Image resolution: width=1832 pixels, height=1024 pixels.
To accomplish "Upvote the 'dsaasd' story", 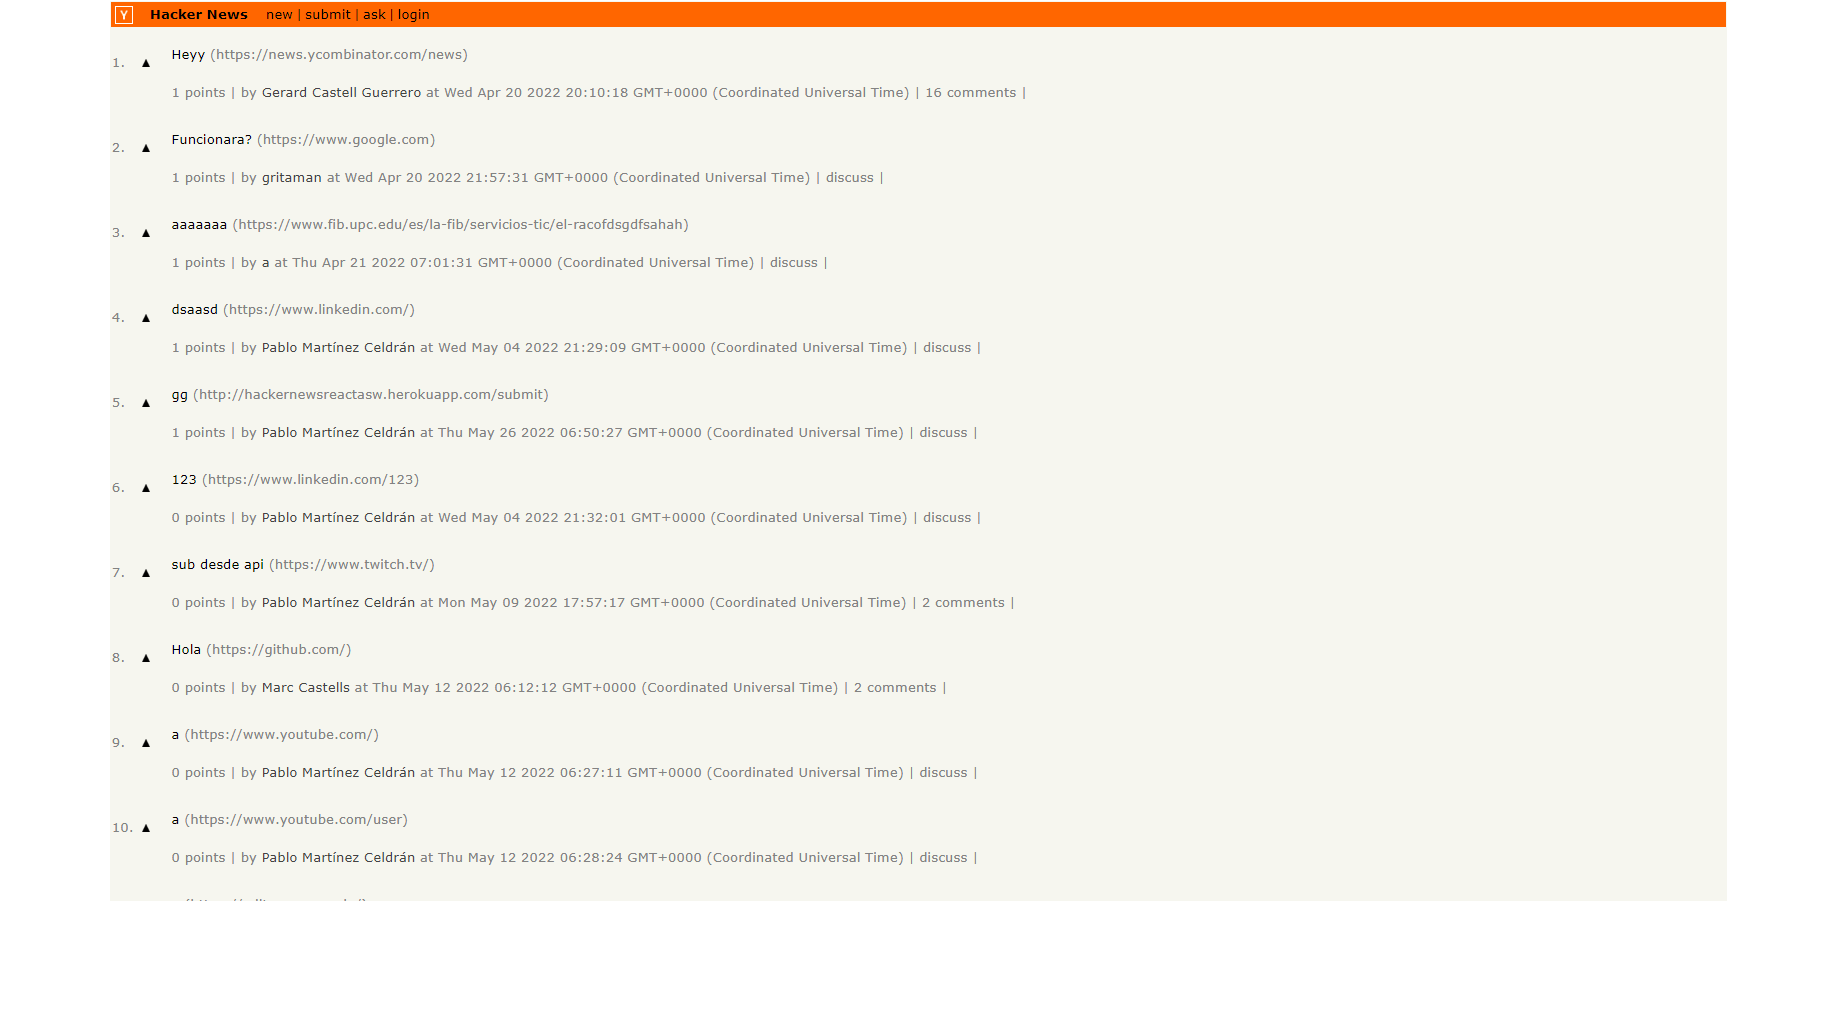I will [x=146, y=318].
